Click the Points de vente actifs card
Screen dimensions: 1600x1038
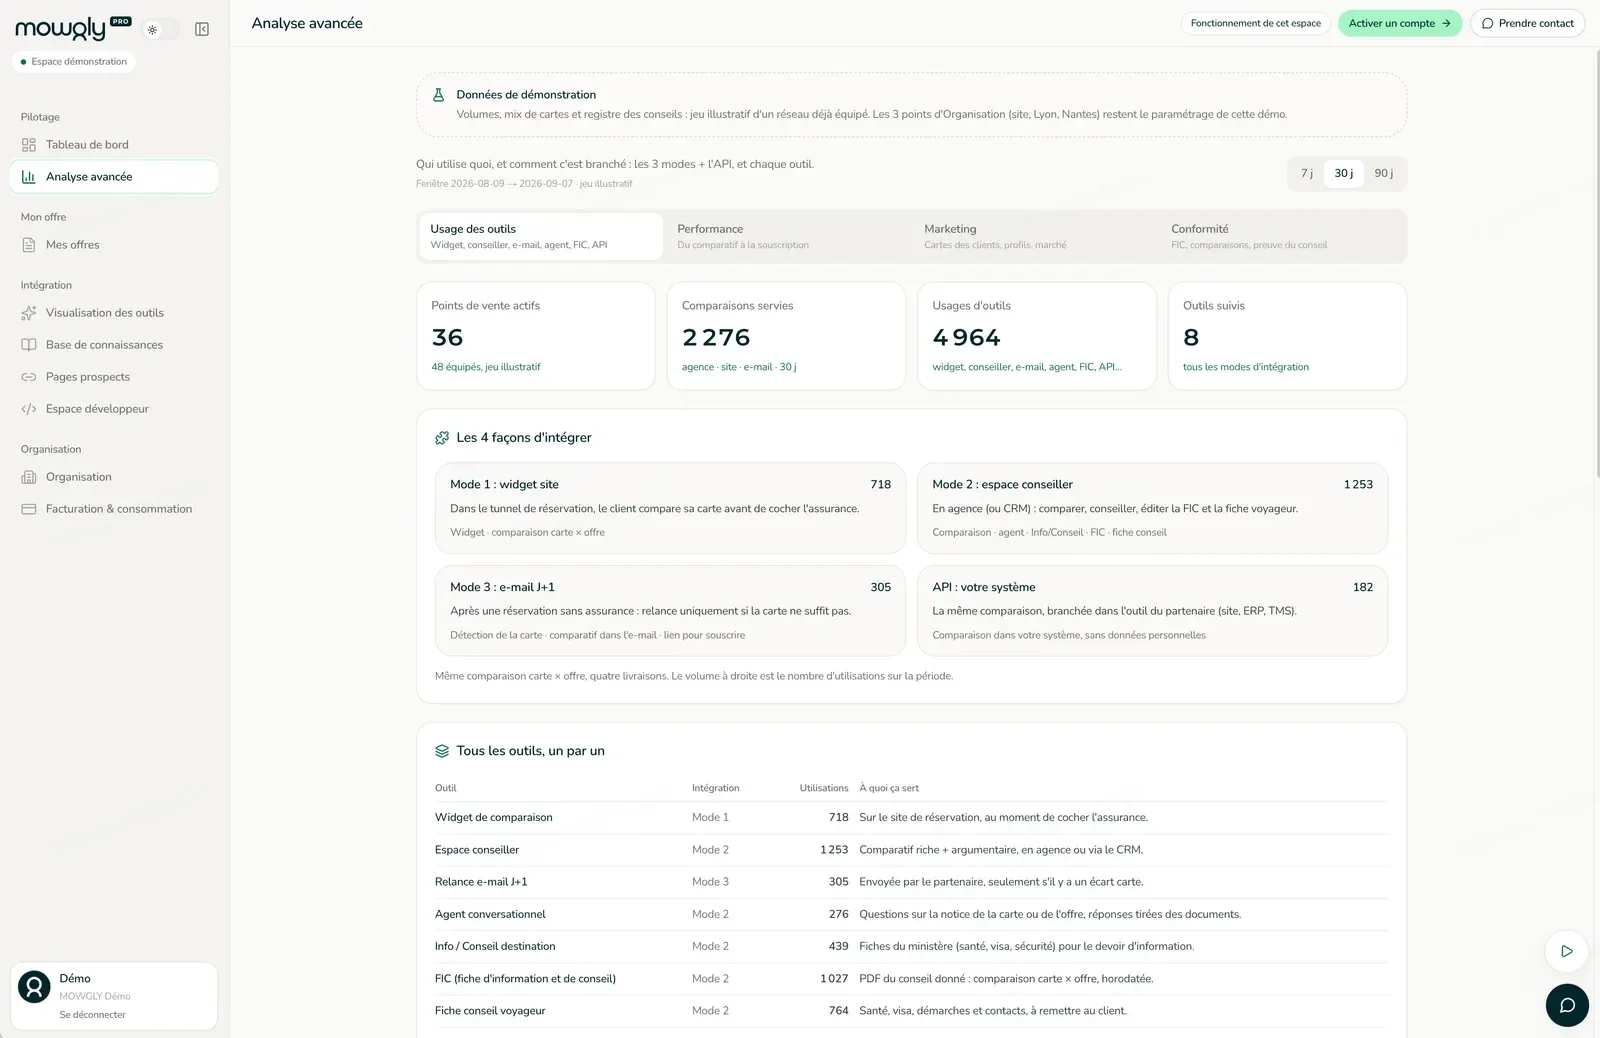pos(536,336)
